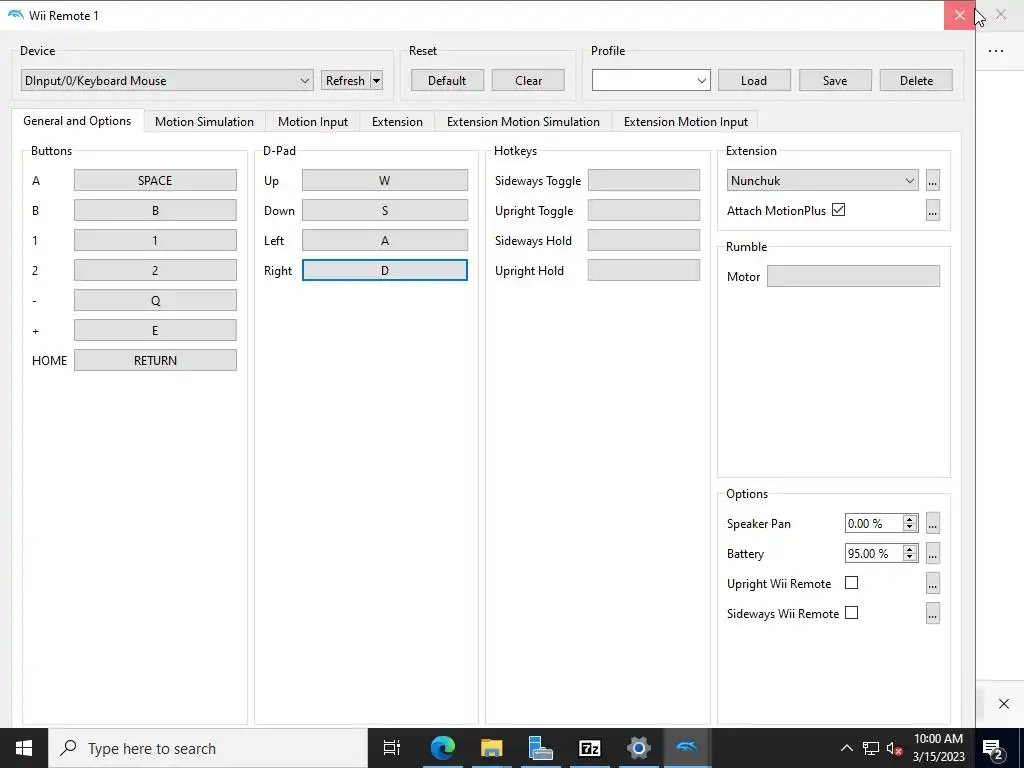Open the Profile combo box

coord(651,81)
